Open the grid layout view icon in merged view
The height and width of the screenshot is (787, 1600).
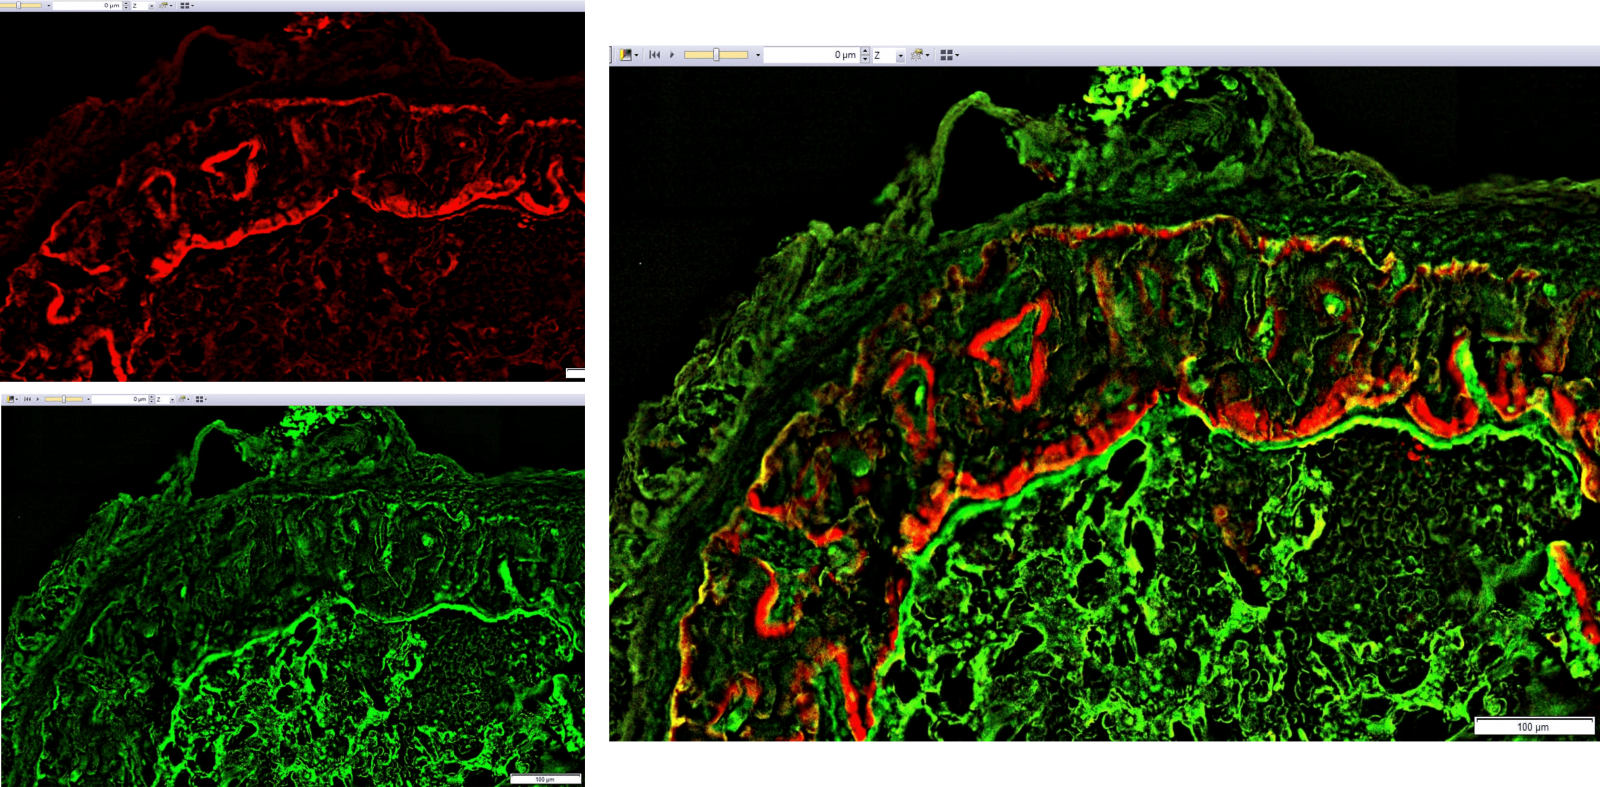point(947,55)
